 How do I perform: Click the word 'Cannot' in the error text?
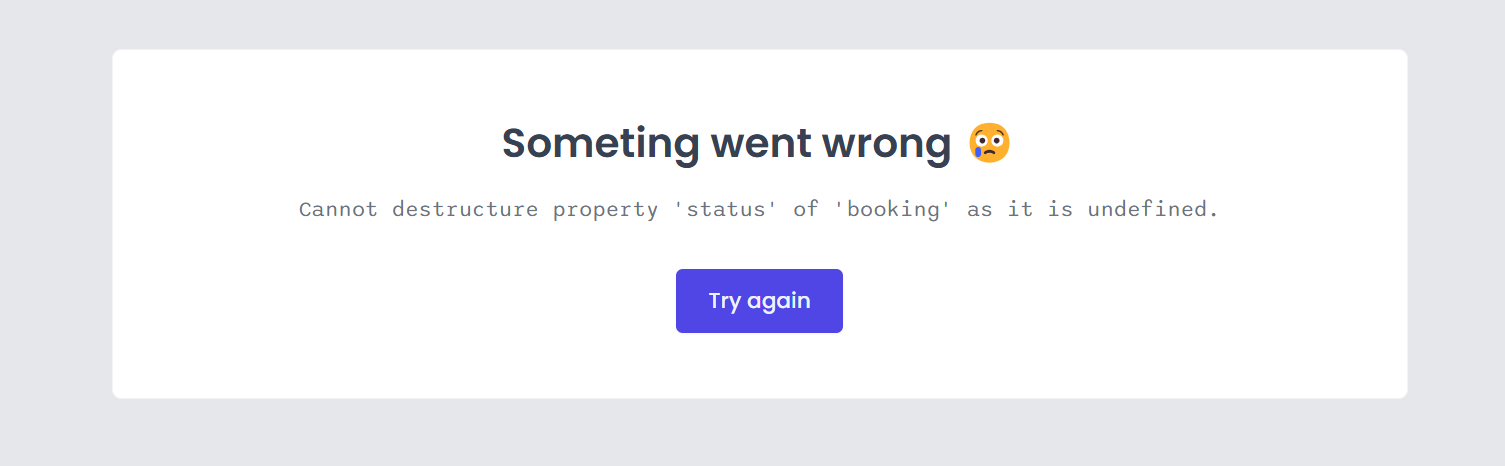[x=339, y=210]
